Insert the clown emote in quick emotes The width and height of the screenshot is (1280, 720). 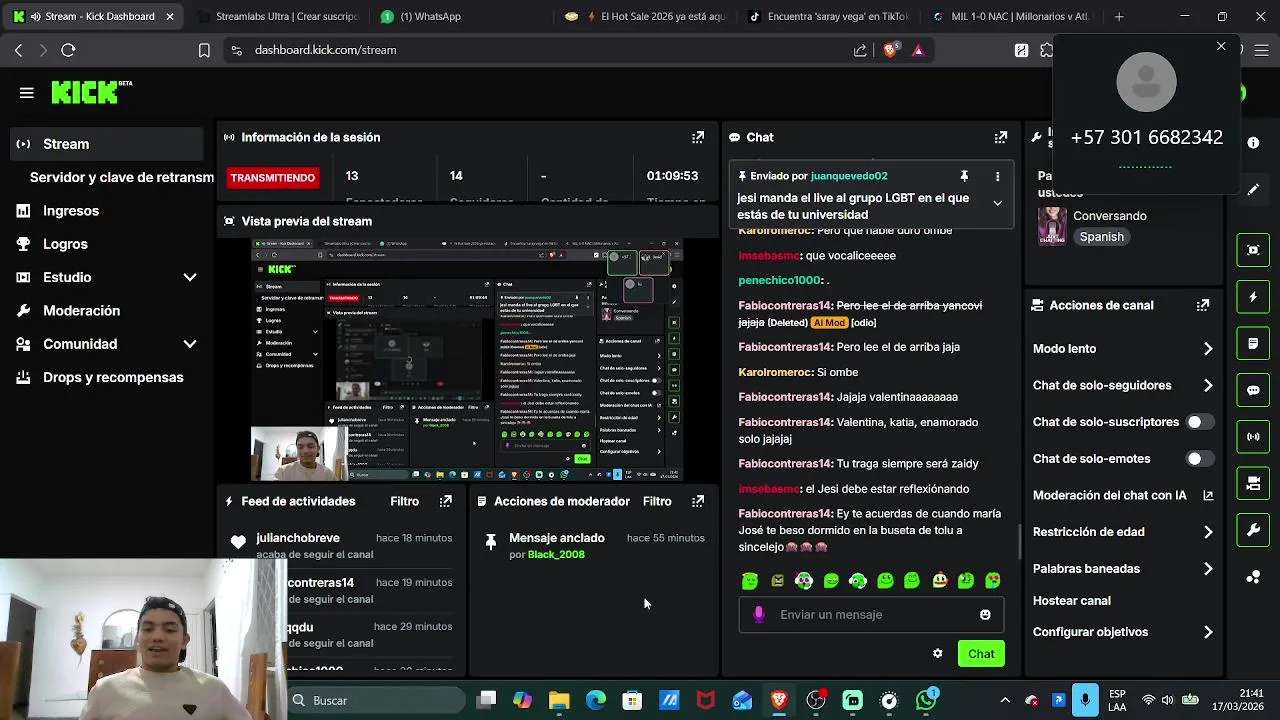click(939, 580)
